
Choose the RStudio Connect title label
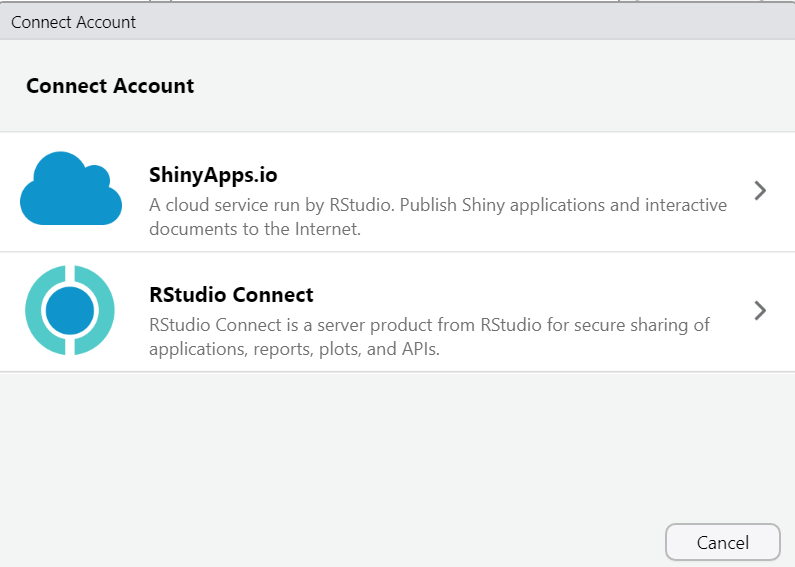(x=231, y=295)
